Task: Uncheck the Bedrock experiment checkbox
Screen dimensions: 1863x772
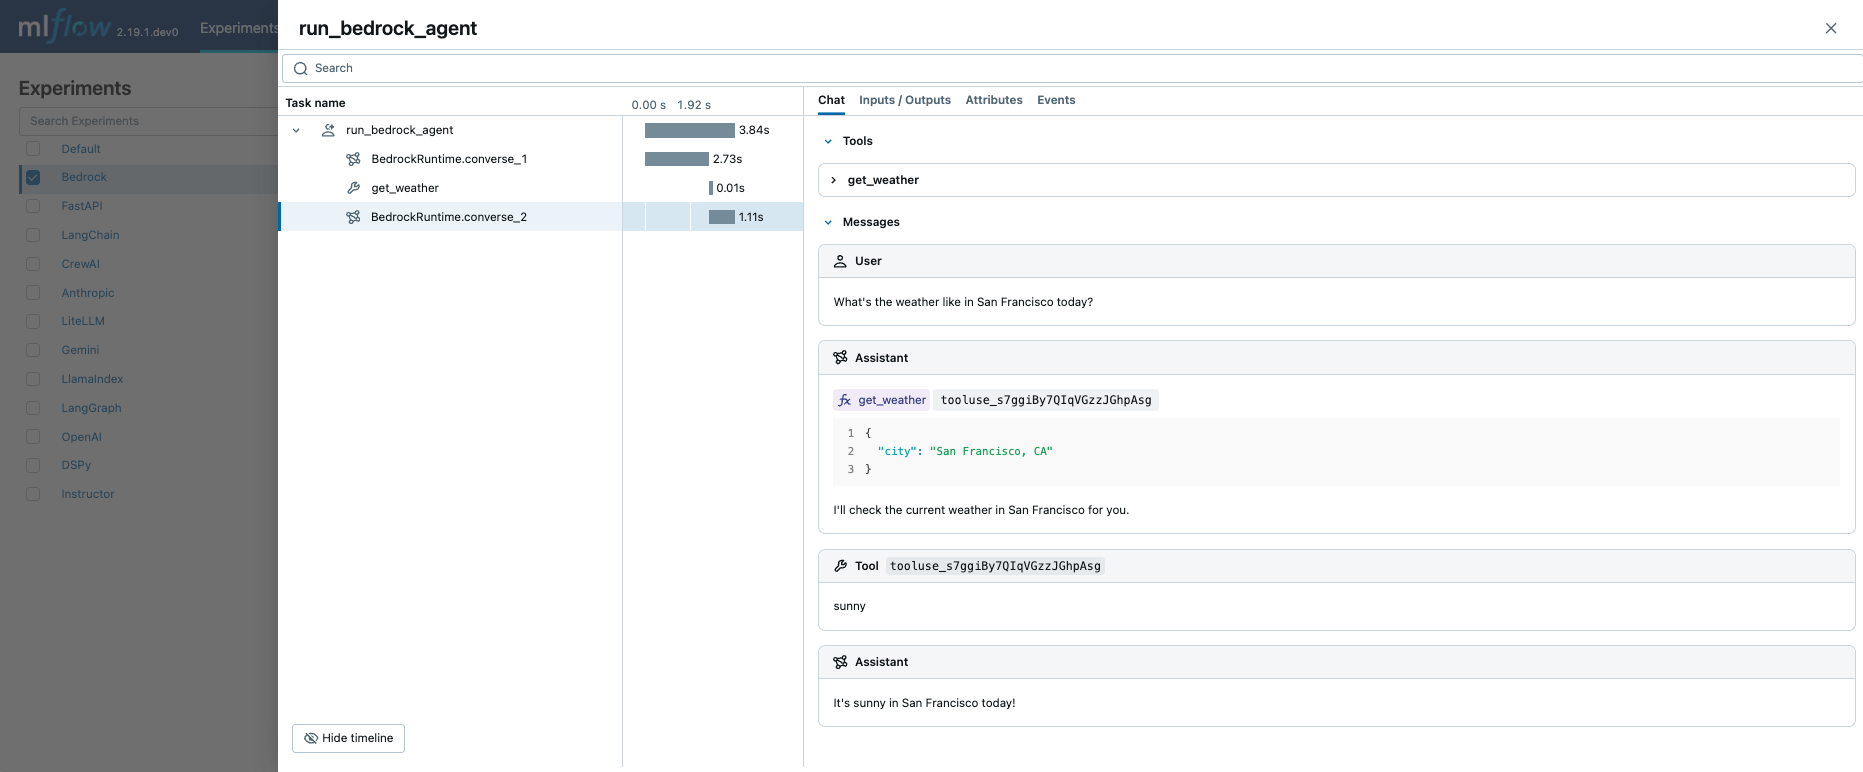Action: click(33, 177)
